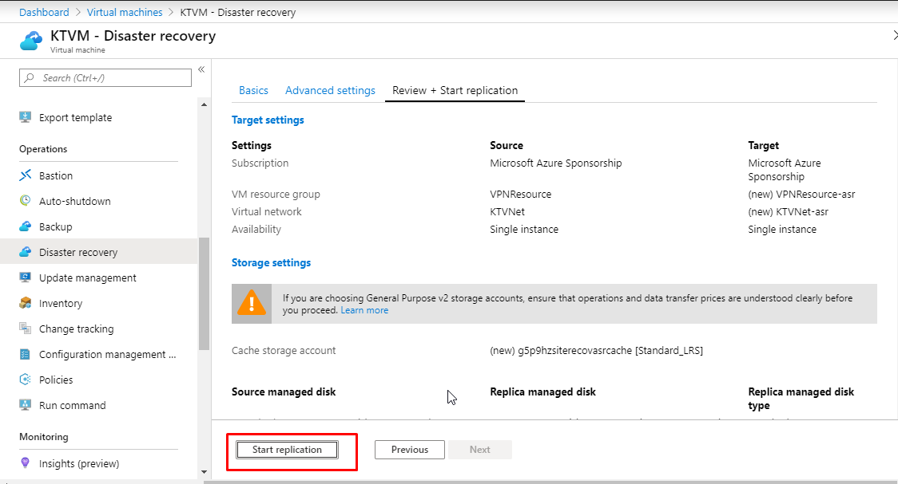Go back with Previous button

tap(409, 450)
